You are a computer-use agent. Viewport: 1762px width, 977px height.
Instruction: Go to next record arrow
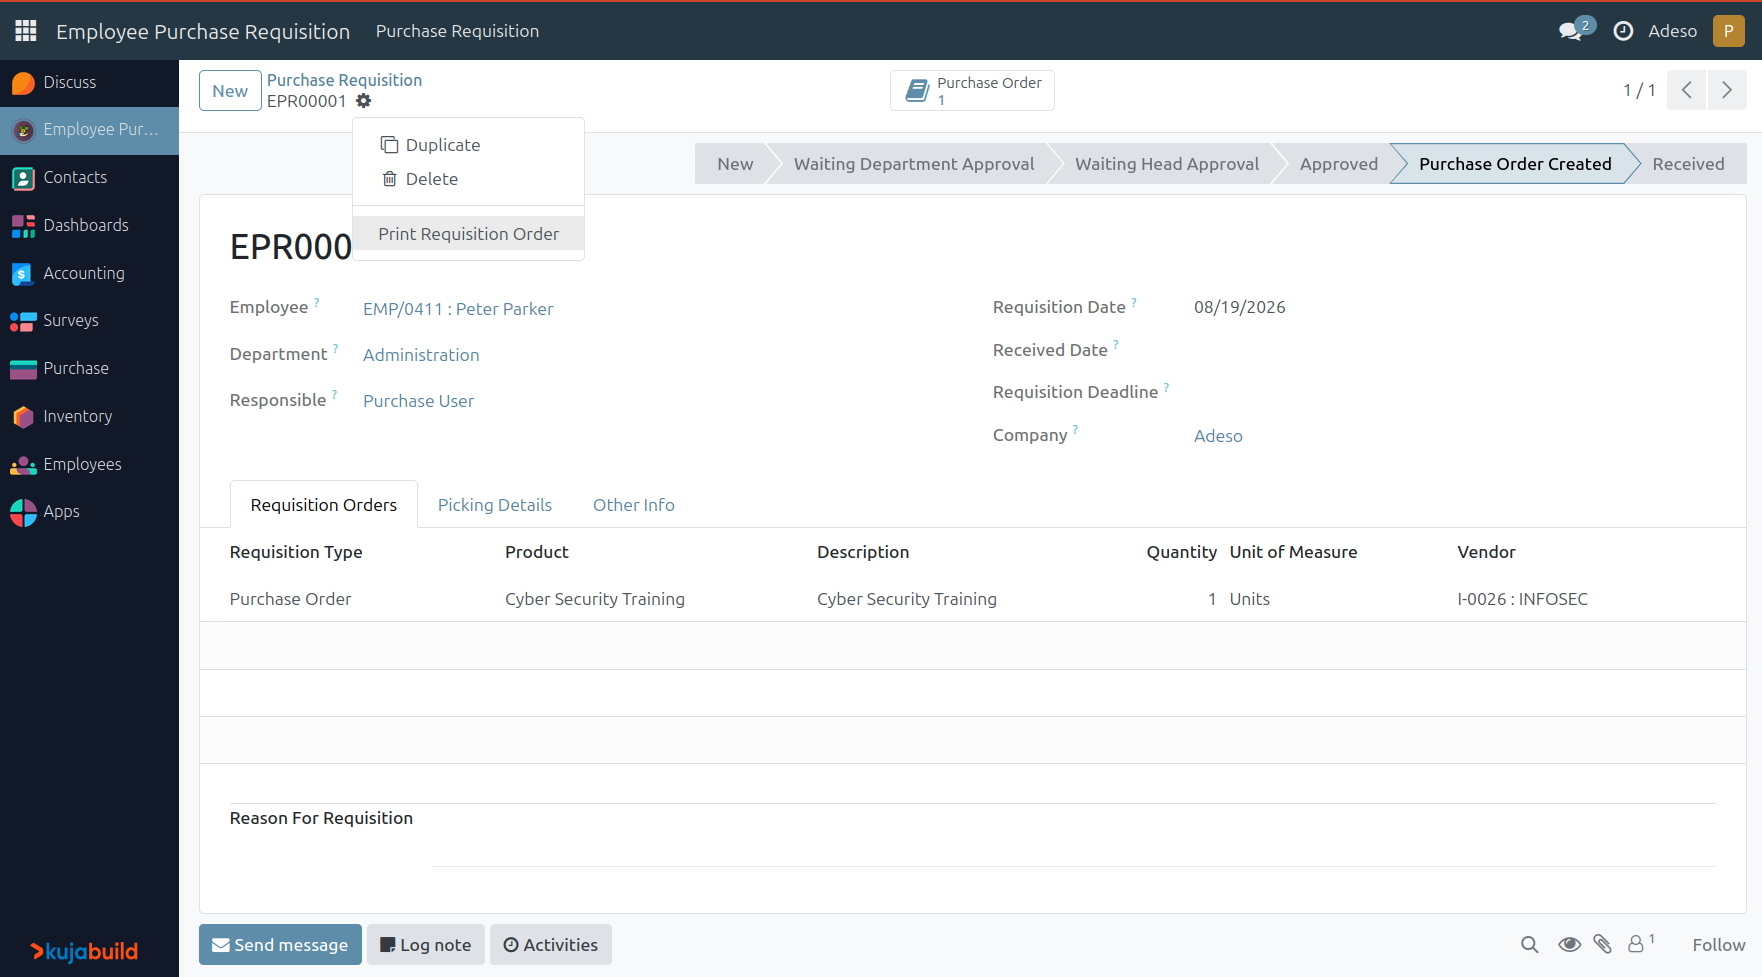1727,90
